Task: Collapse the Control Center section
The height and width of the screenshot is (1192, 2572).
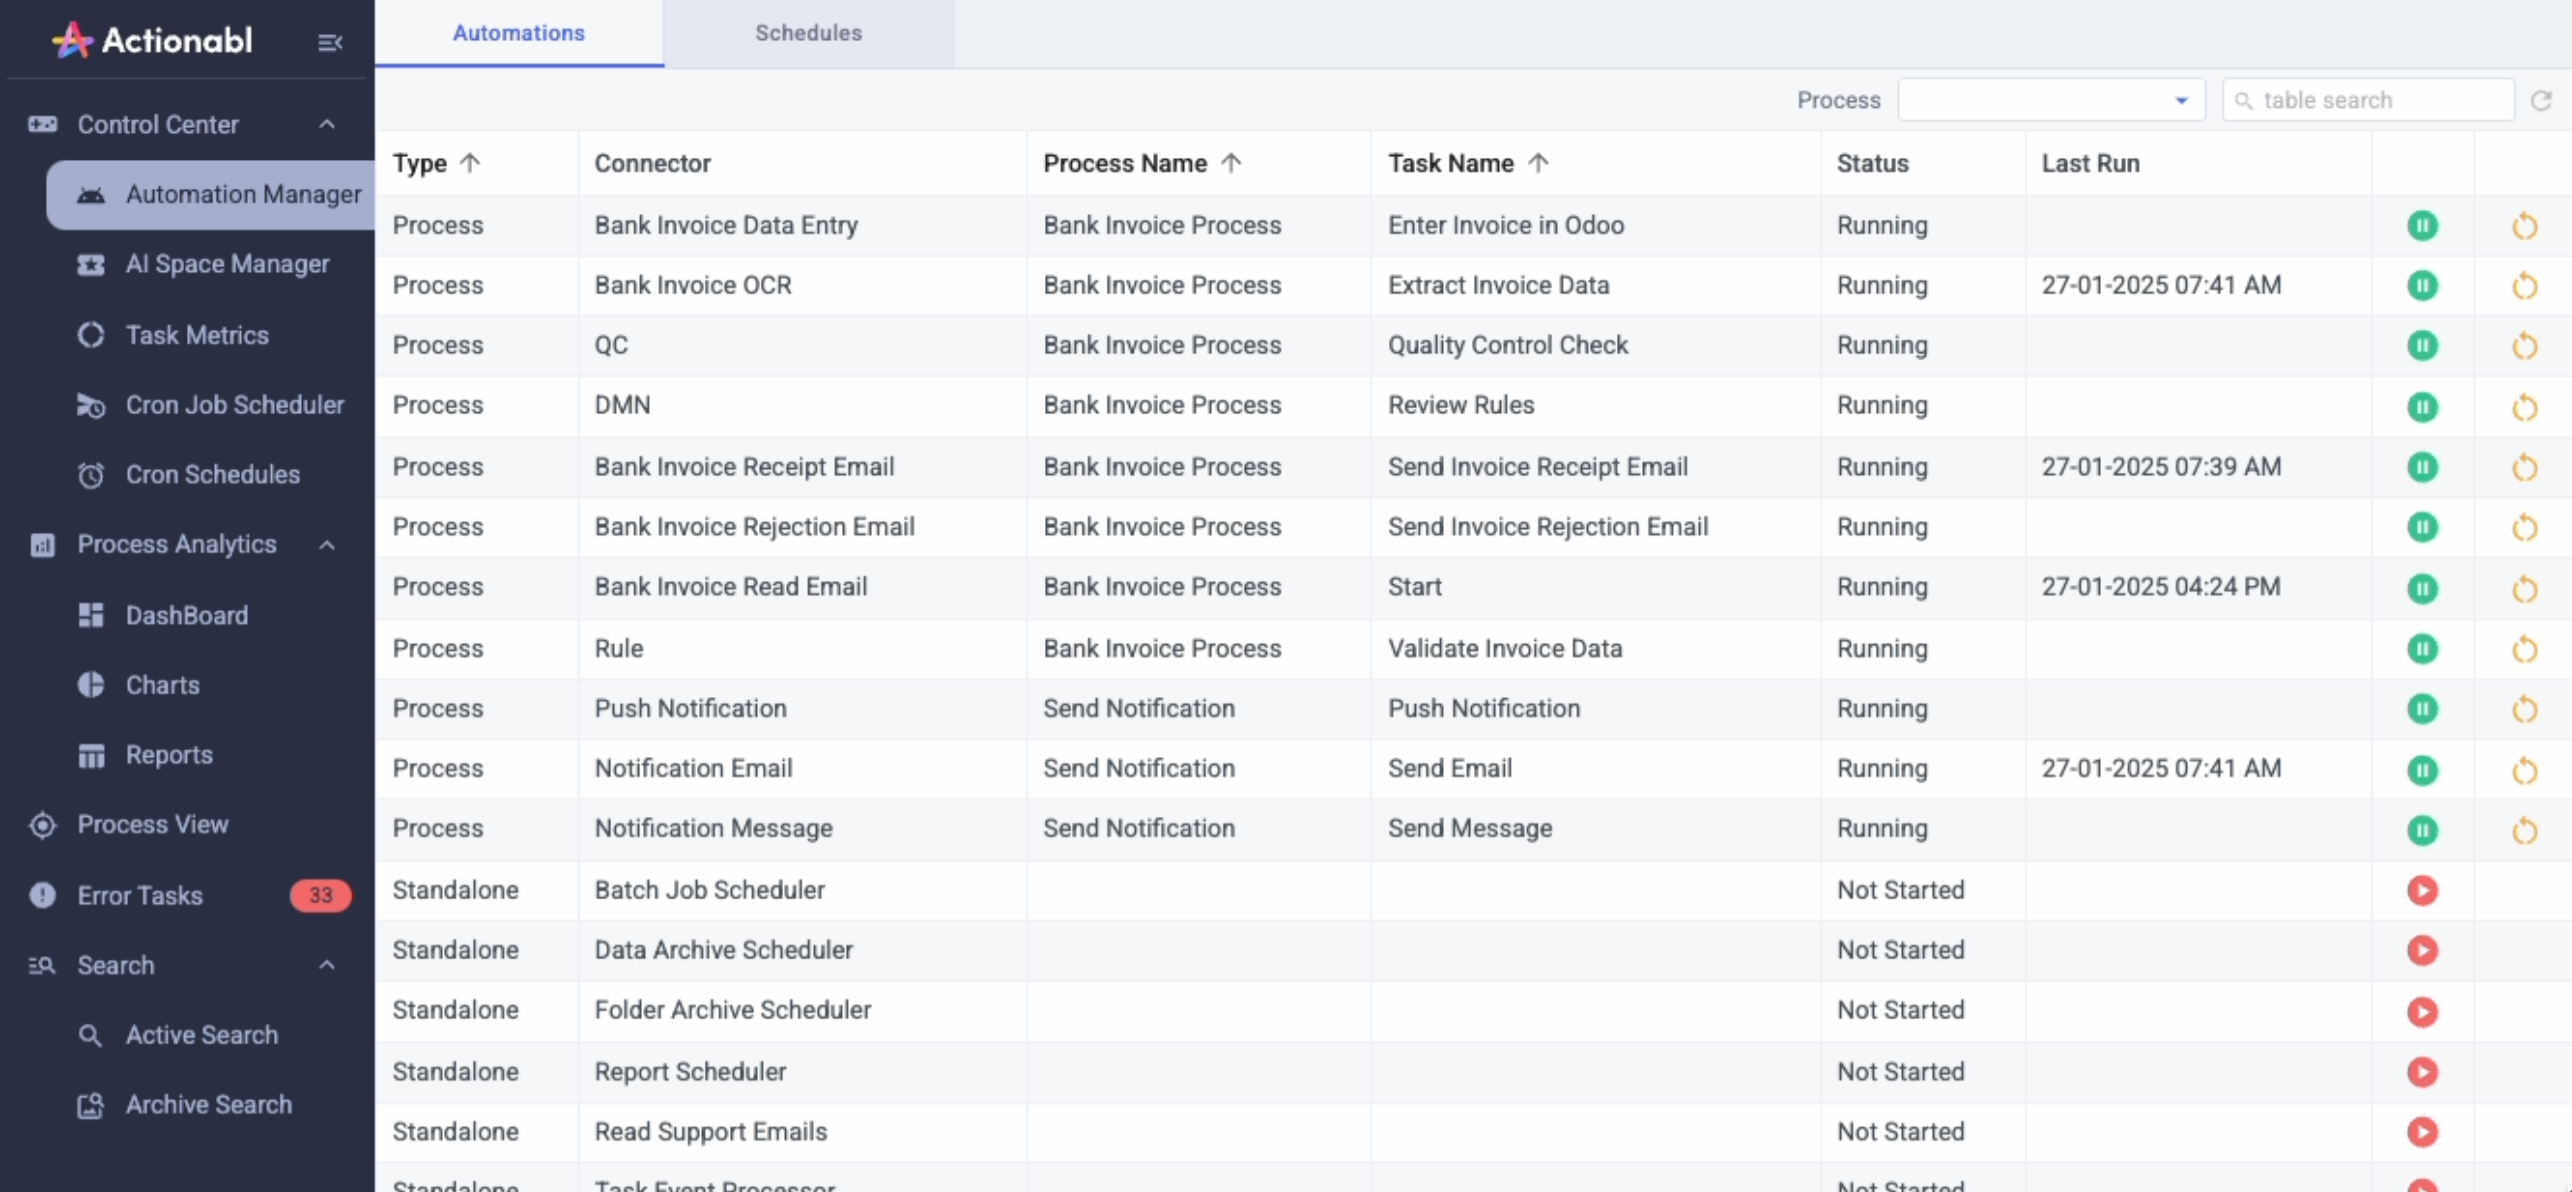Action: click(x=327, y=124)
